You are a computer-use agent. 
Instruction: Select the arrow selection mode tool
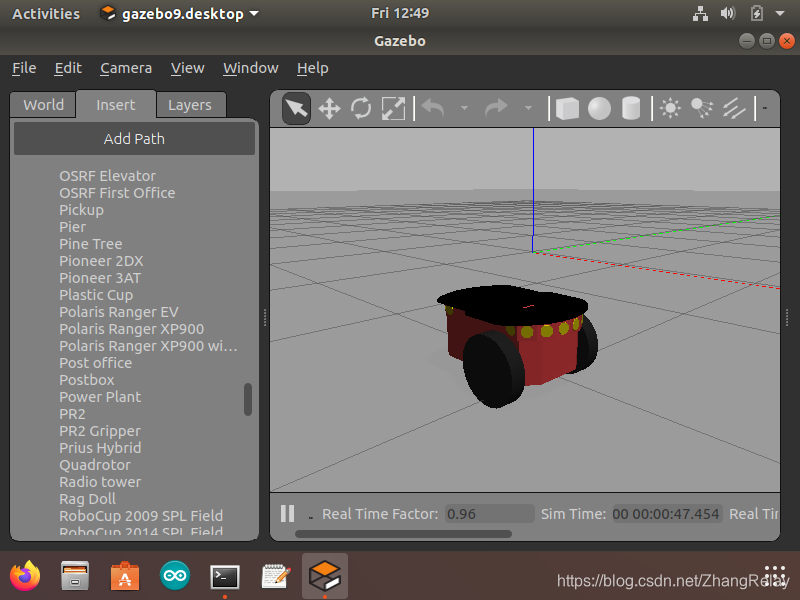click(x=296, y=108)
